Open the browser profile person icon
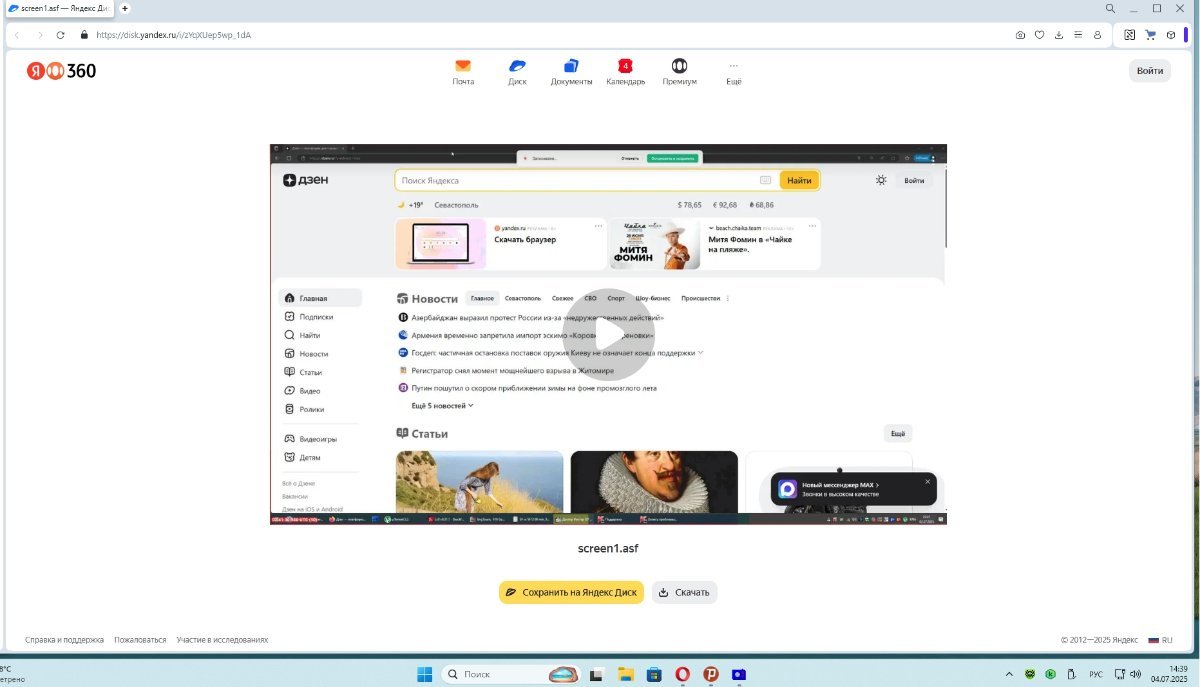The width and height of the screenshot is (1200, 687). [1097, 35]
